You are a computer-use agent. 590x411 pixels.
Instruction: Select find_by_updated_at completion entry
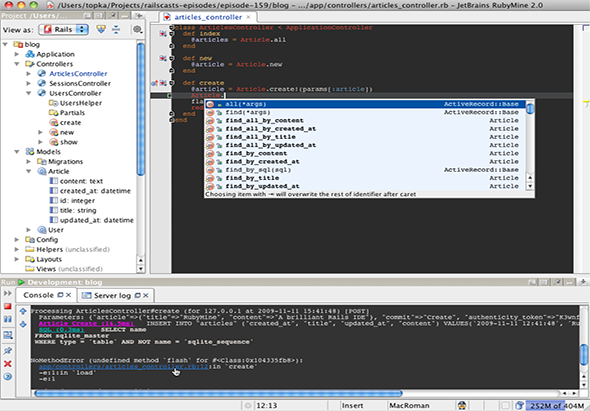pos(365,186)
